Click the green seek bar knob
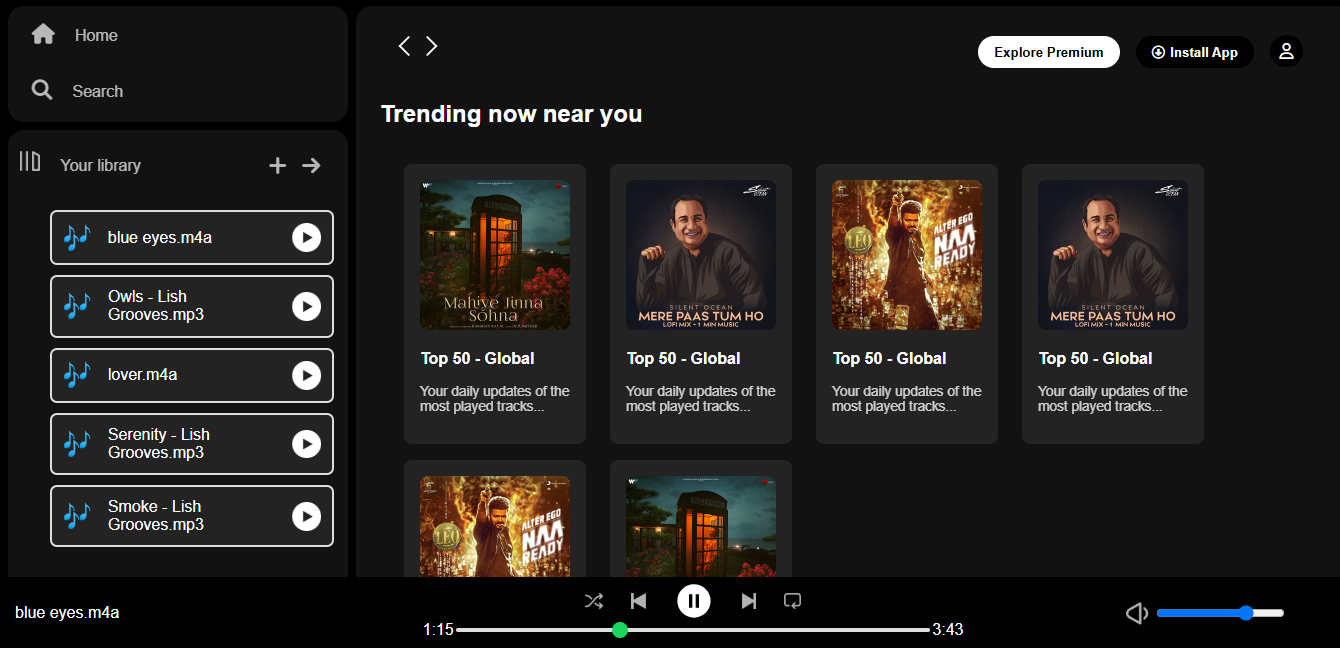1340x648 pixels. point(620,630)
